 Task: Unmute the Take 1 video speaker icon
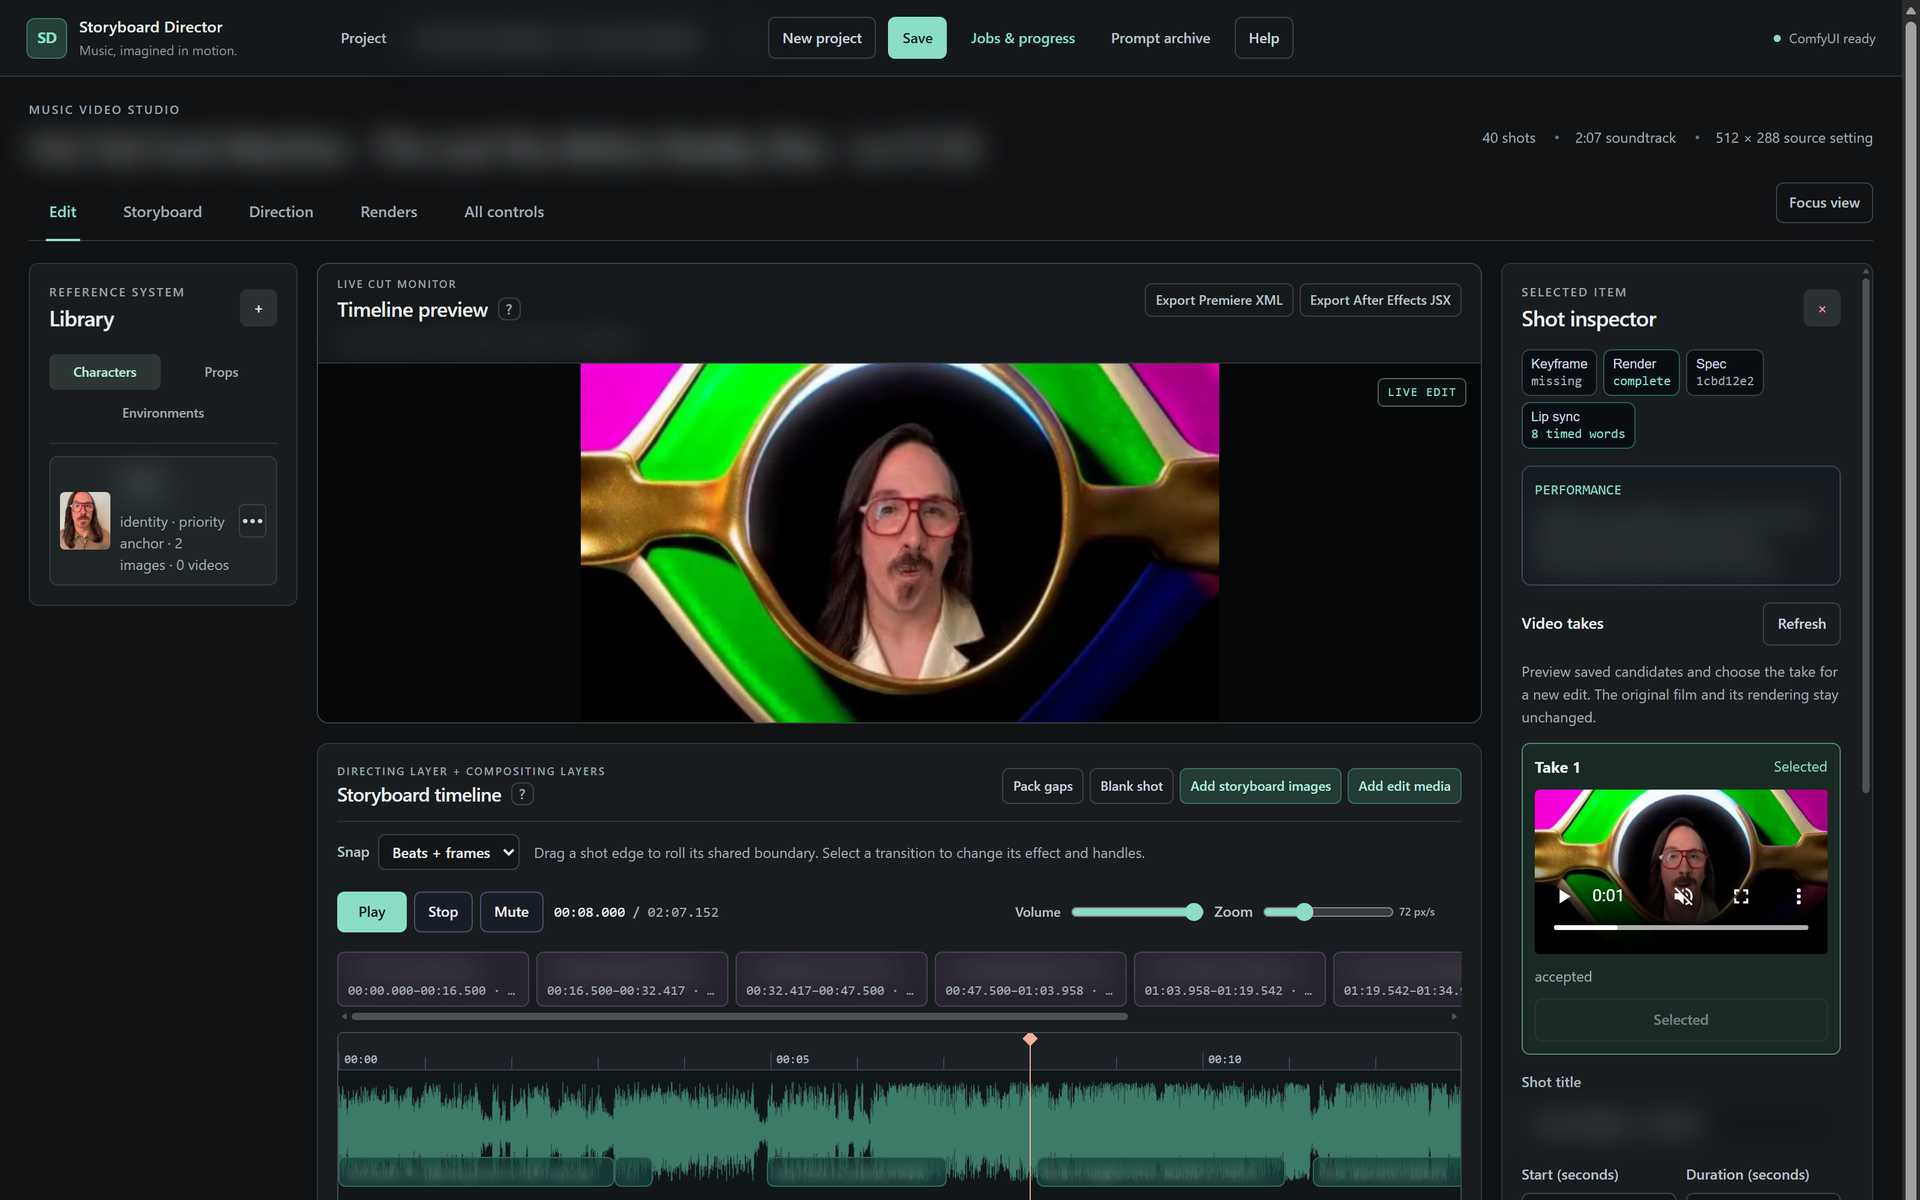(x=1684, y=896)
